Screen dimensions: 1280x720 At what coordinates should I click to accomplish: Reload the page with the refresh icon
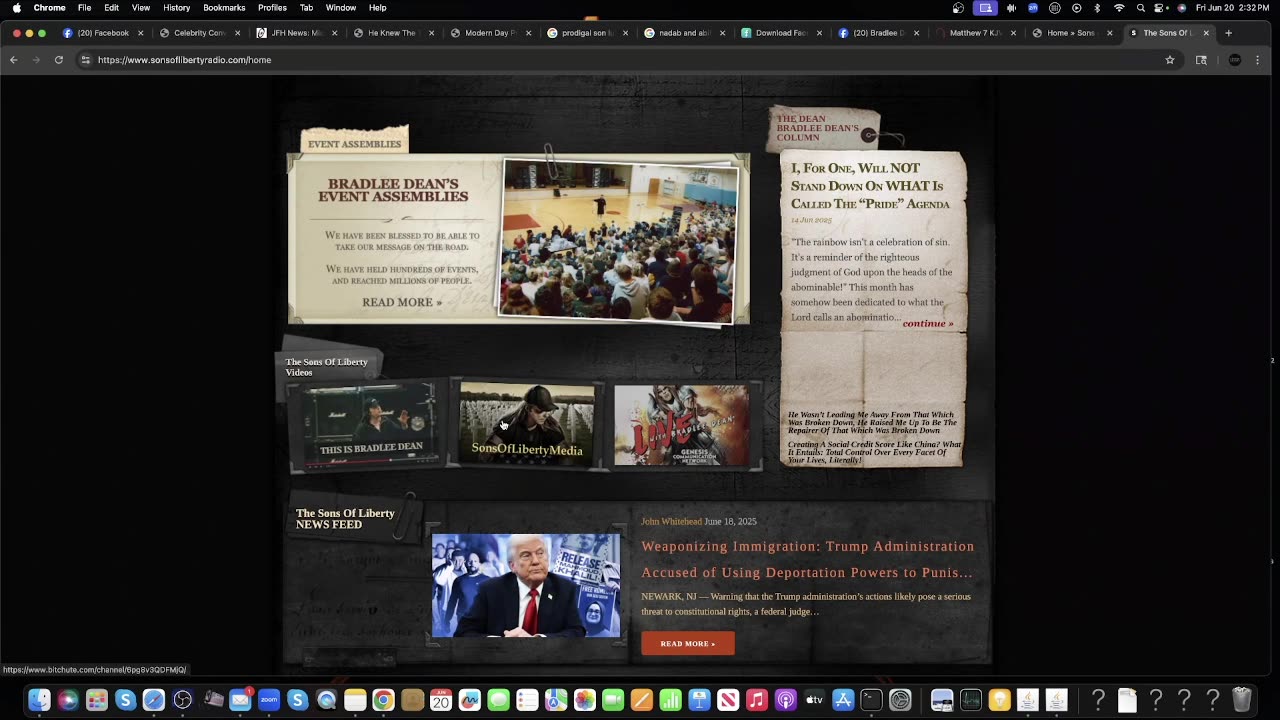coord(59,60)
